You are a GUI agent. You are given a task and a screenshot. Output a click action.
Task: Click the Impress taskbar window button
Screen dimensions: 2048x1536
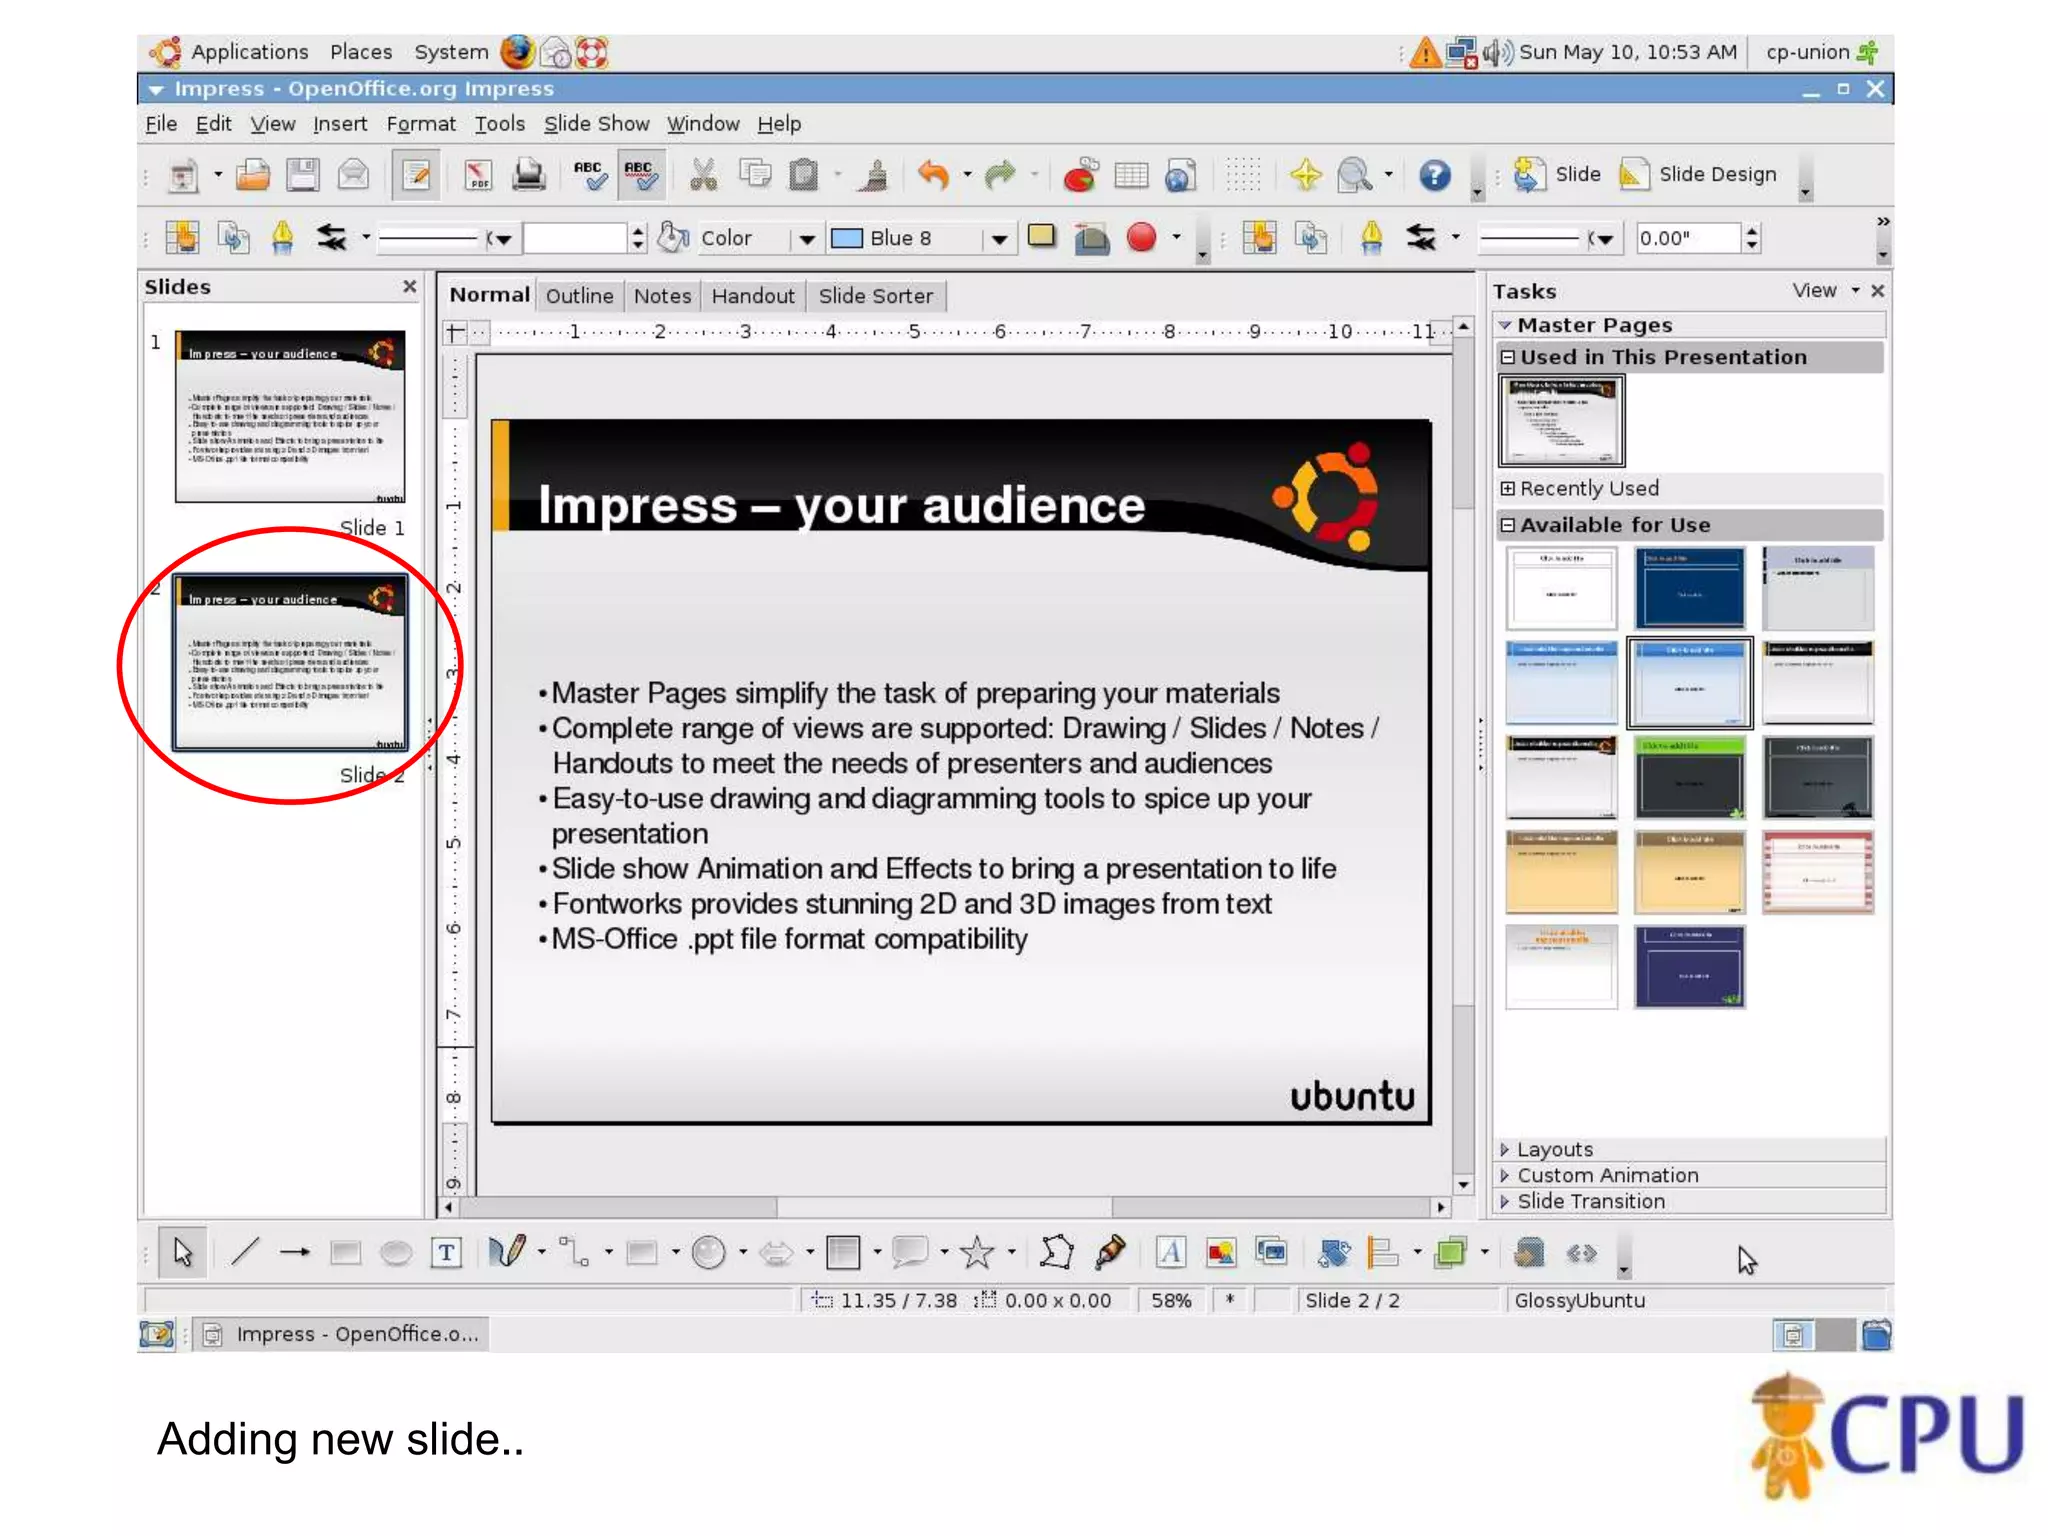pos(342,1334)
